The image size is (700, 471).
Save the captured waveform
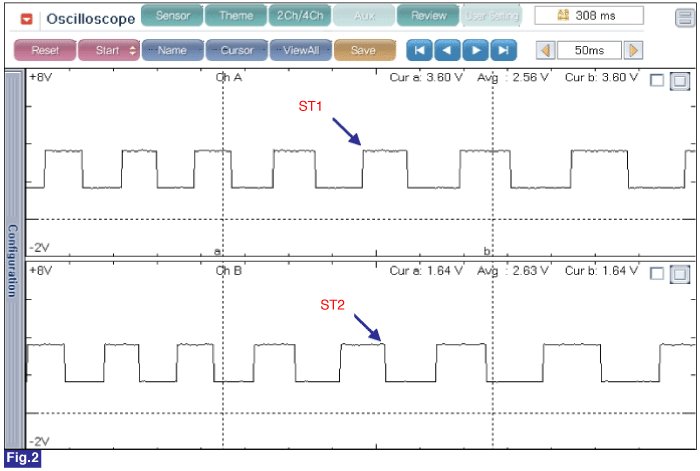[x=363, y=50]
